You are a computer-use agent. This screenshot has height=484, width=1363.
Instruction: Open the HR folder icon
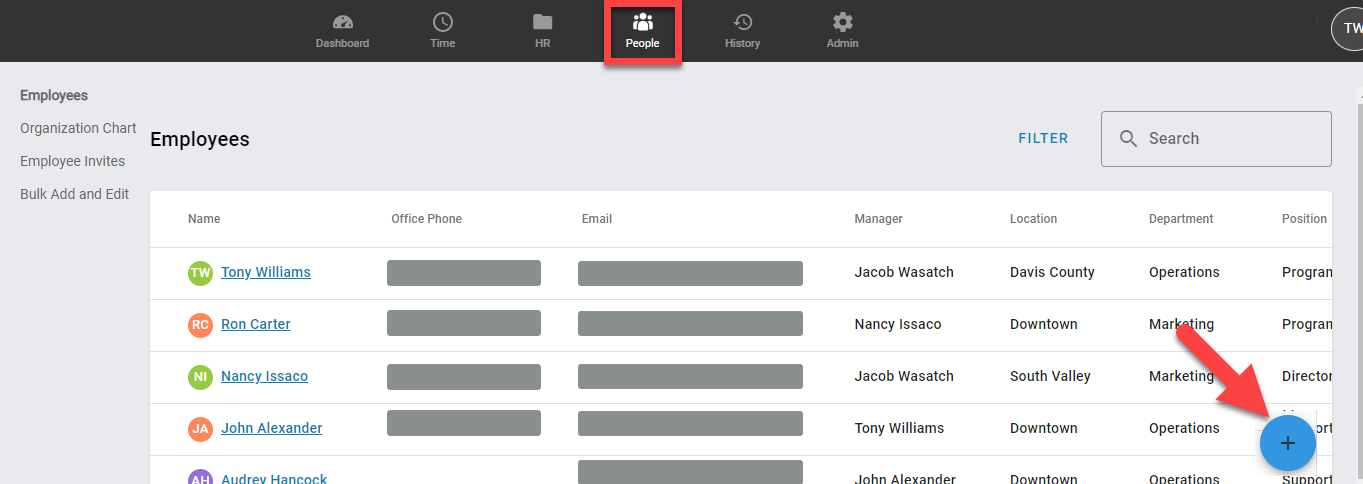click(x=542, y=22)
